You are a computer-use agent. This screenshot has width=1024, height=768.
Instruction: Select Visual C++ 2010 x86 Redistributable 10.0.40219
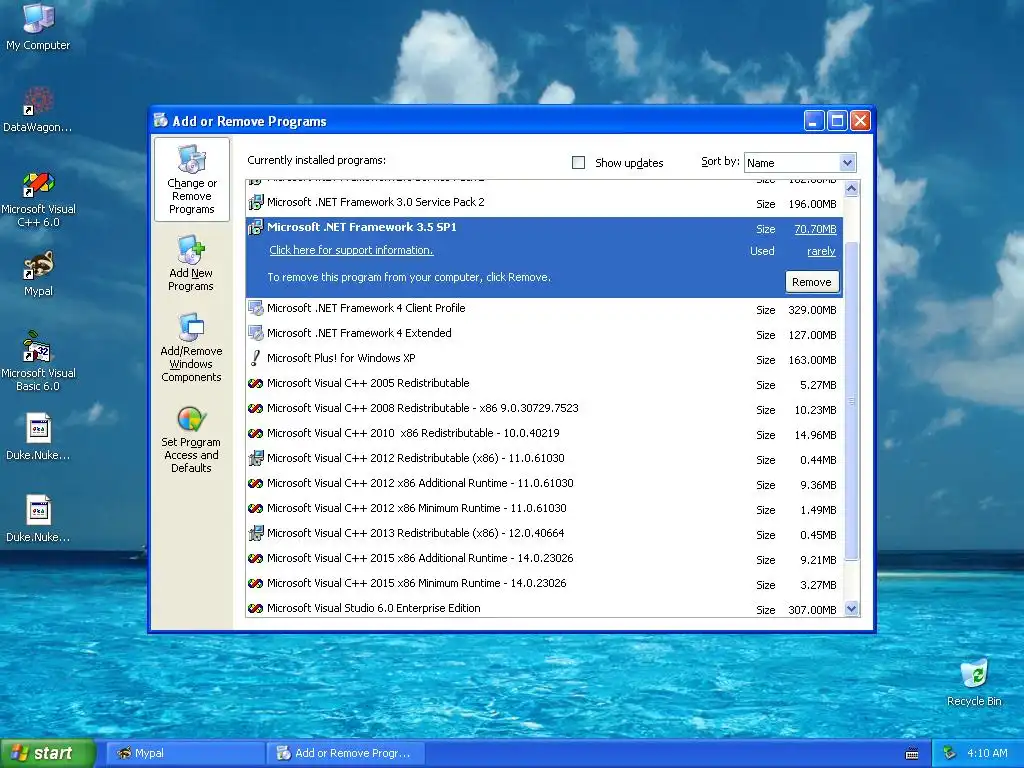tap(544, 433)
